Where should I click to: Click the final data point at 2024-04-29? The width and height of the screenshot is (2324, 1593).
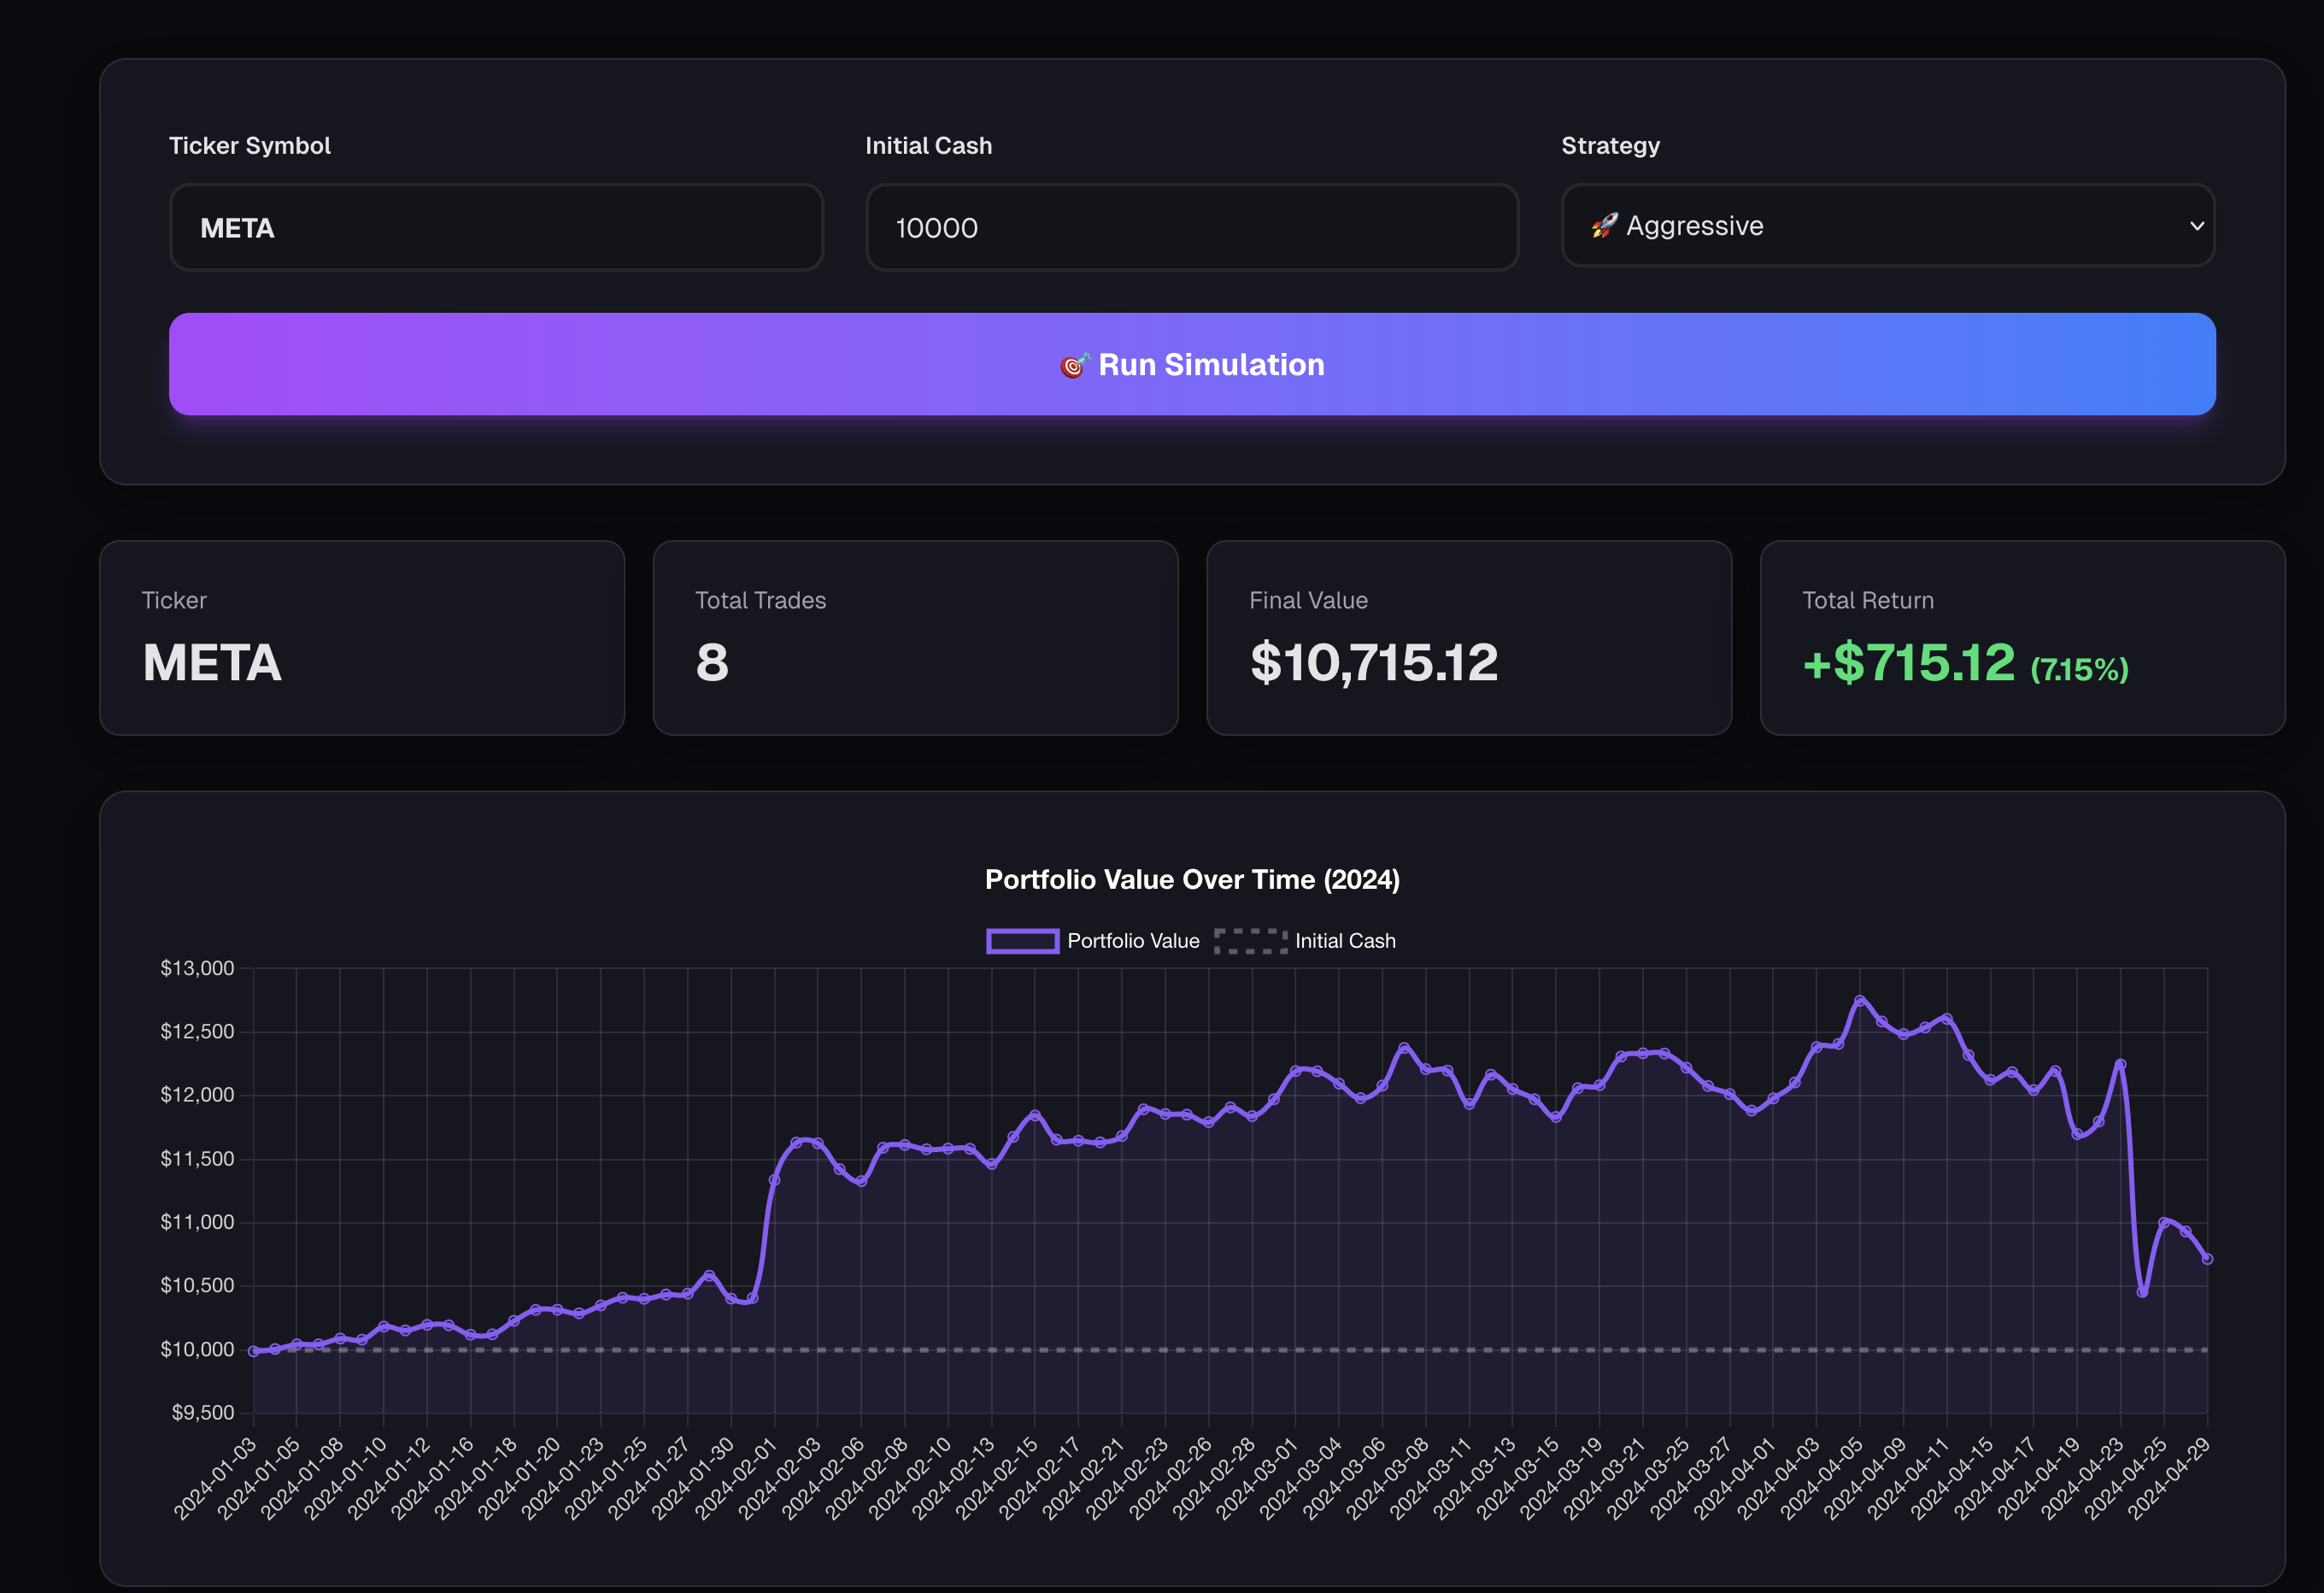click(2207, 1259)
